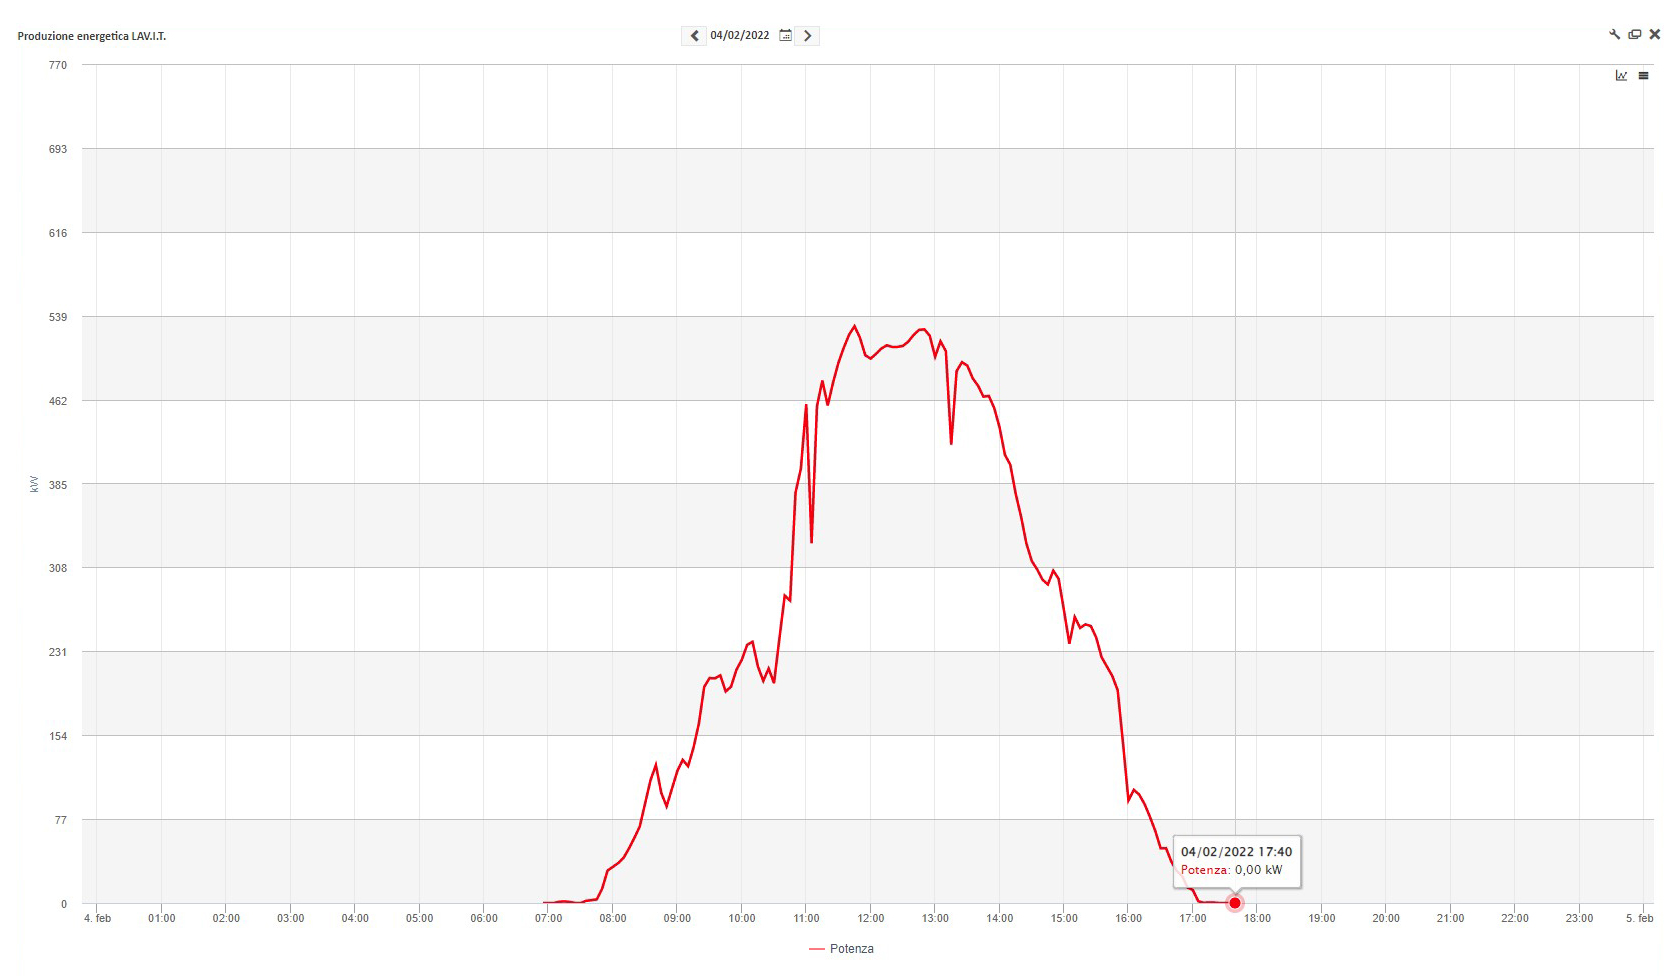Viewport: 1680px width, 980px height.
Task: Go to the previous day with left arrow
Action: coord(694,36)
